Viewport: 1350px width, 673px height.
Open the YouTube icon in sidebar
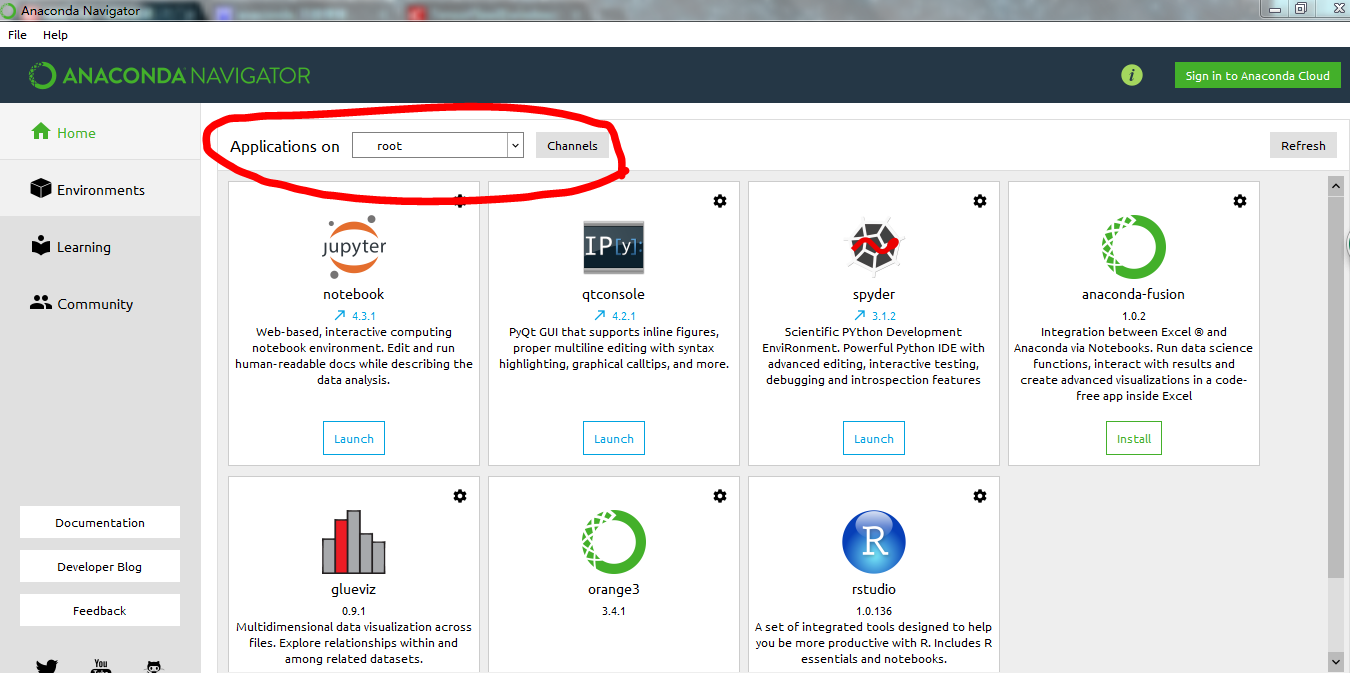coord(100,666)
